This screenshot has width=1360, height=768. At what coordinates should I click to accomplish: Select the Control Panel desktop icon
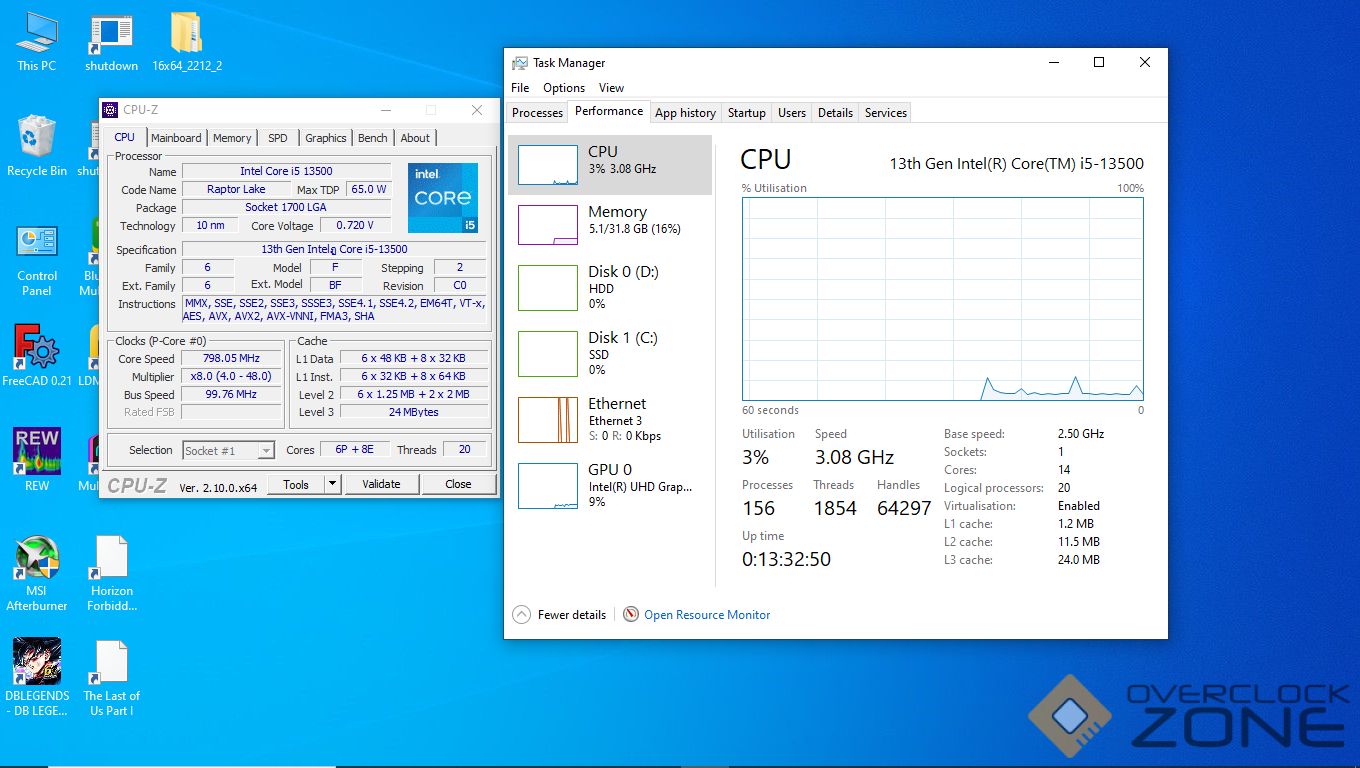(37, 260)
